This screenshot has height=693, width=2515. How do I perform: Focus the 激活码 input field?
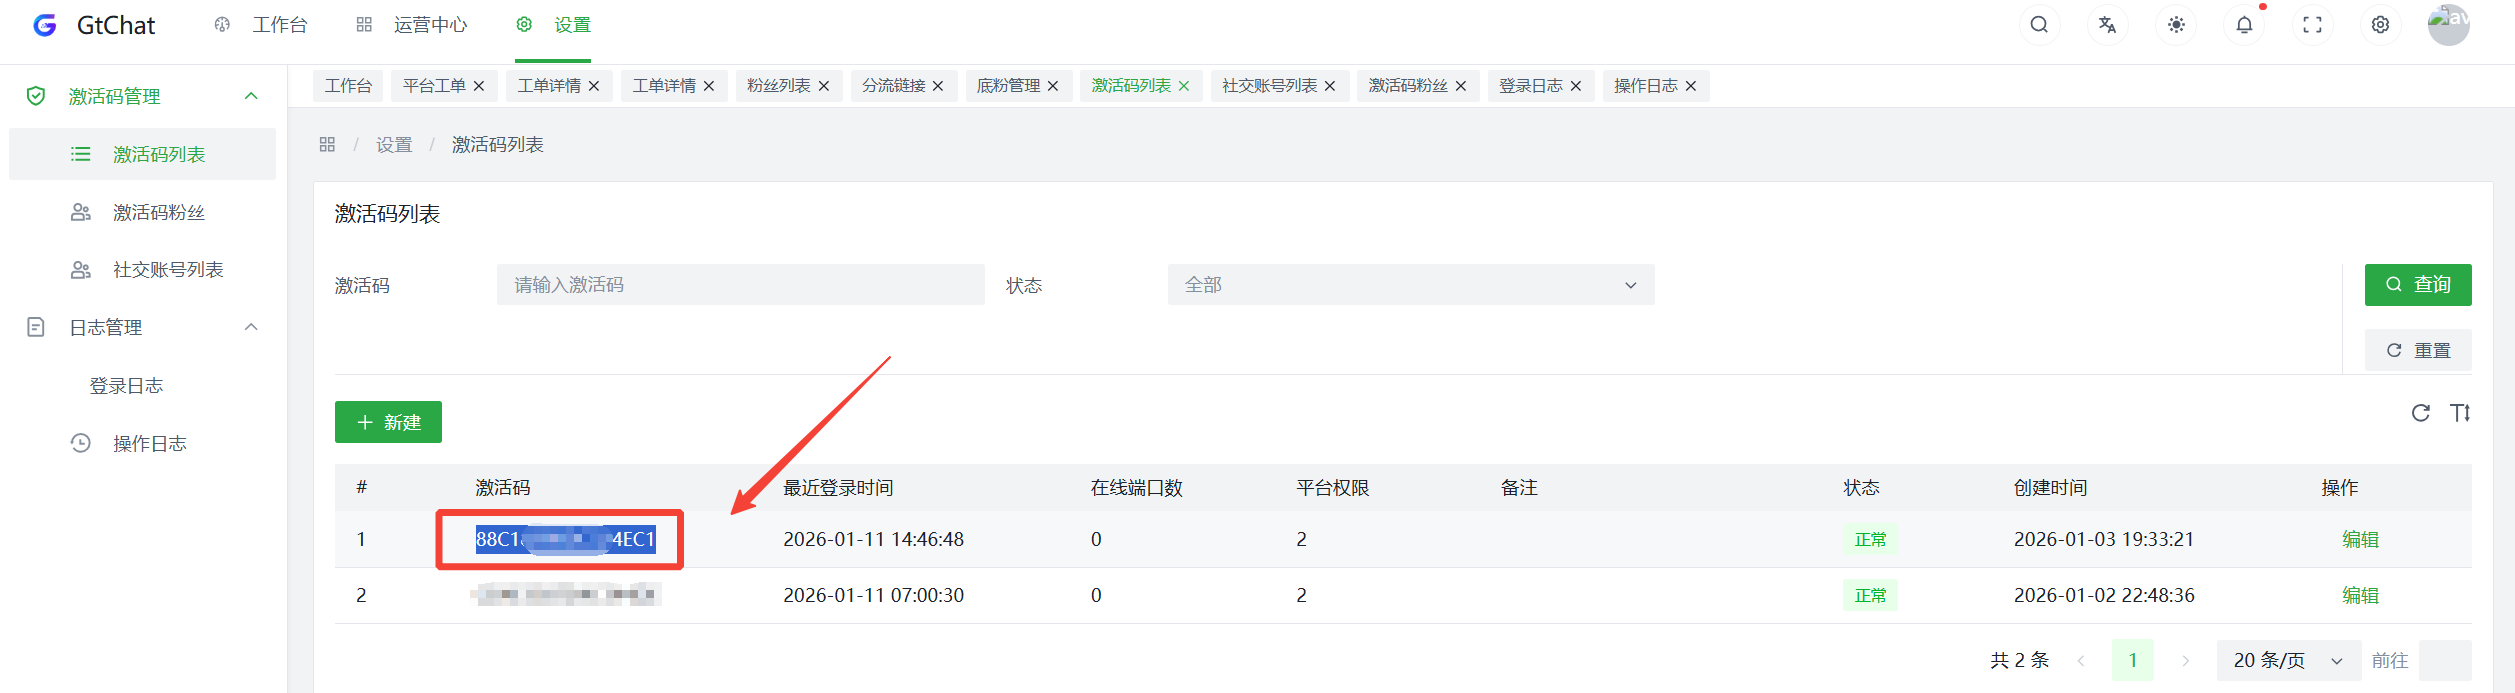(740, 285)
